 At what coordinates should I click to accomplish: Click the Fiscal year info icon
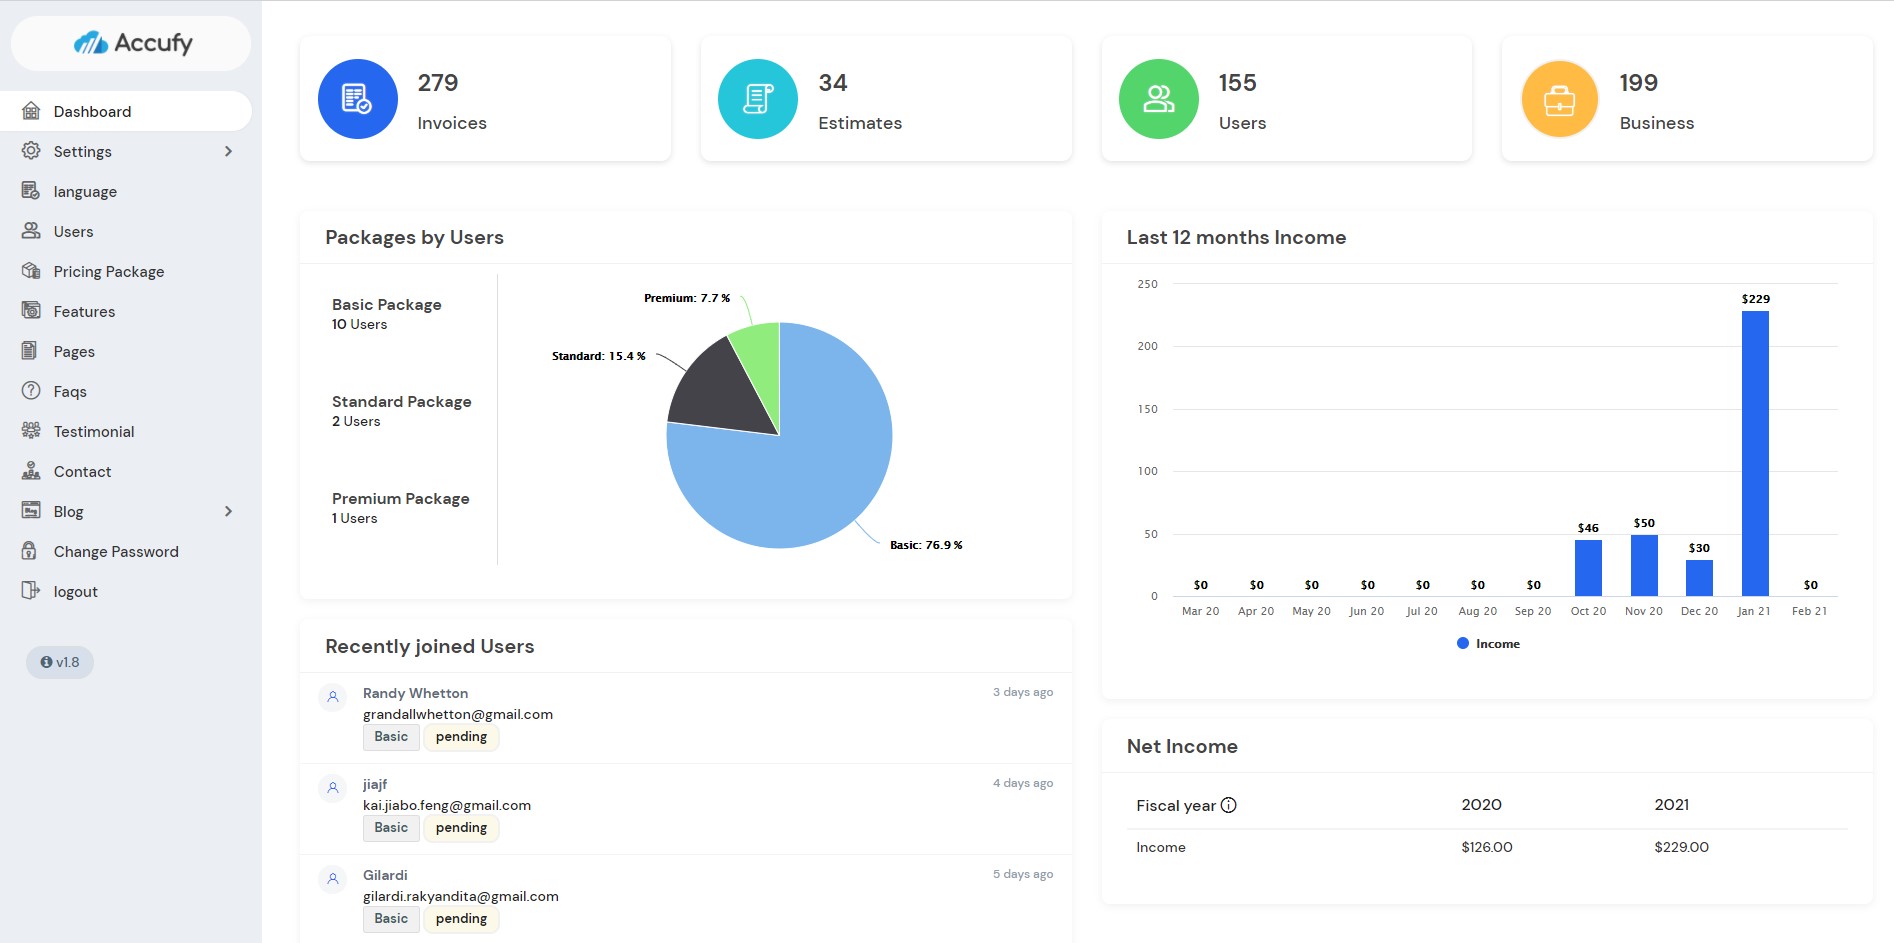[1229, 805]
